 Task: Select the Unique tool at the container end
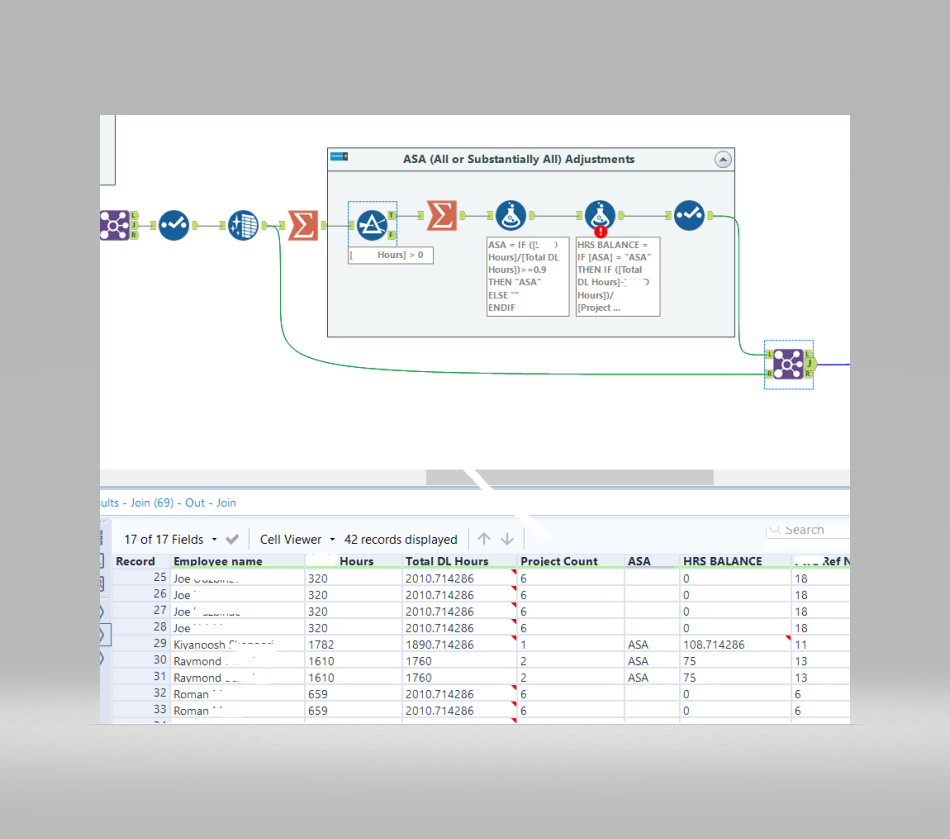tap(689, 214)
